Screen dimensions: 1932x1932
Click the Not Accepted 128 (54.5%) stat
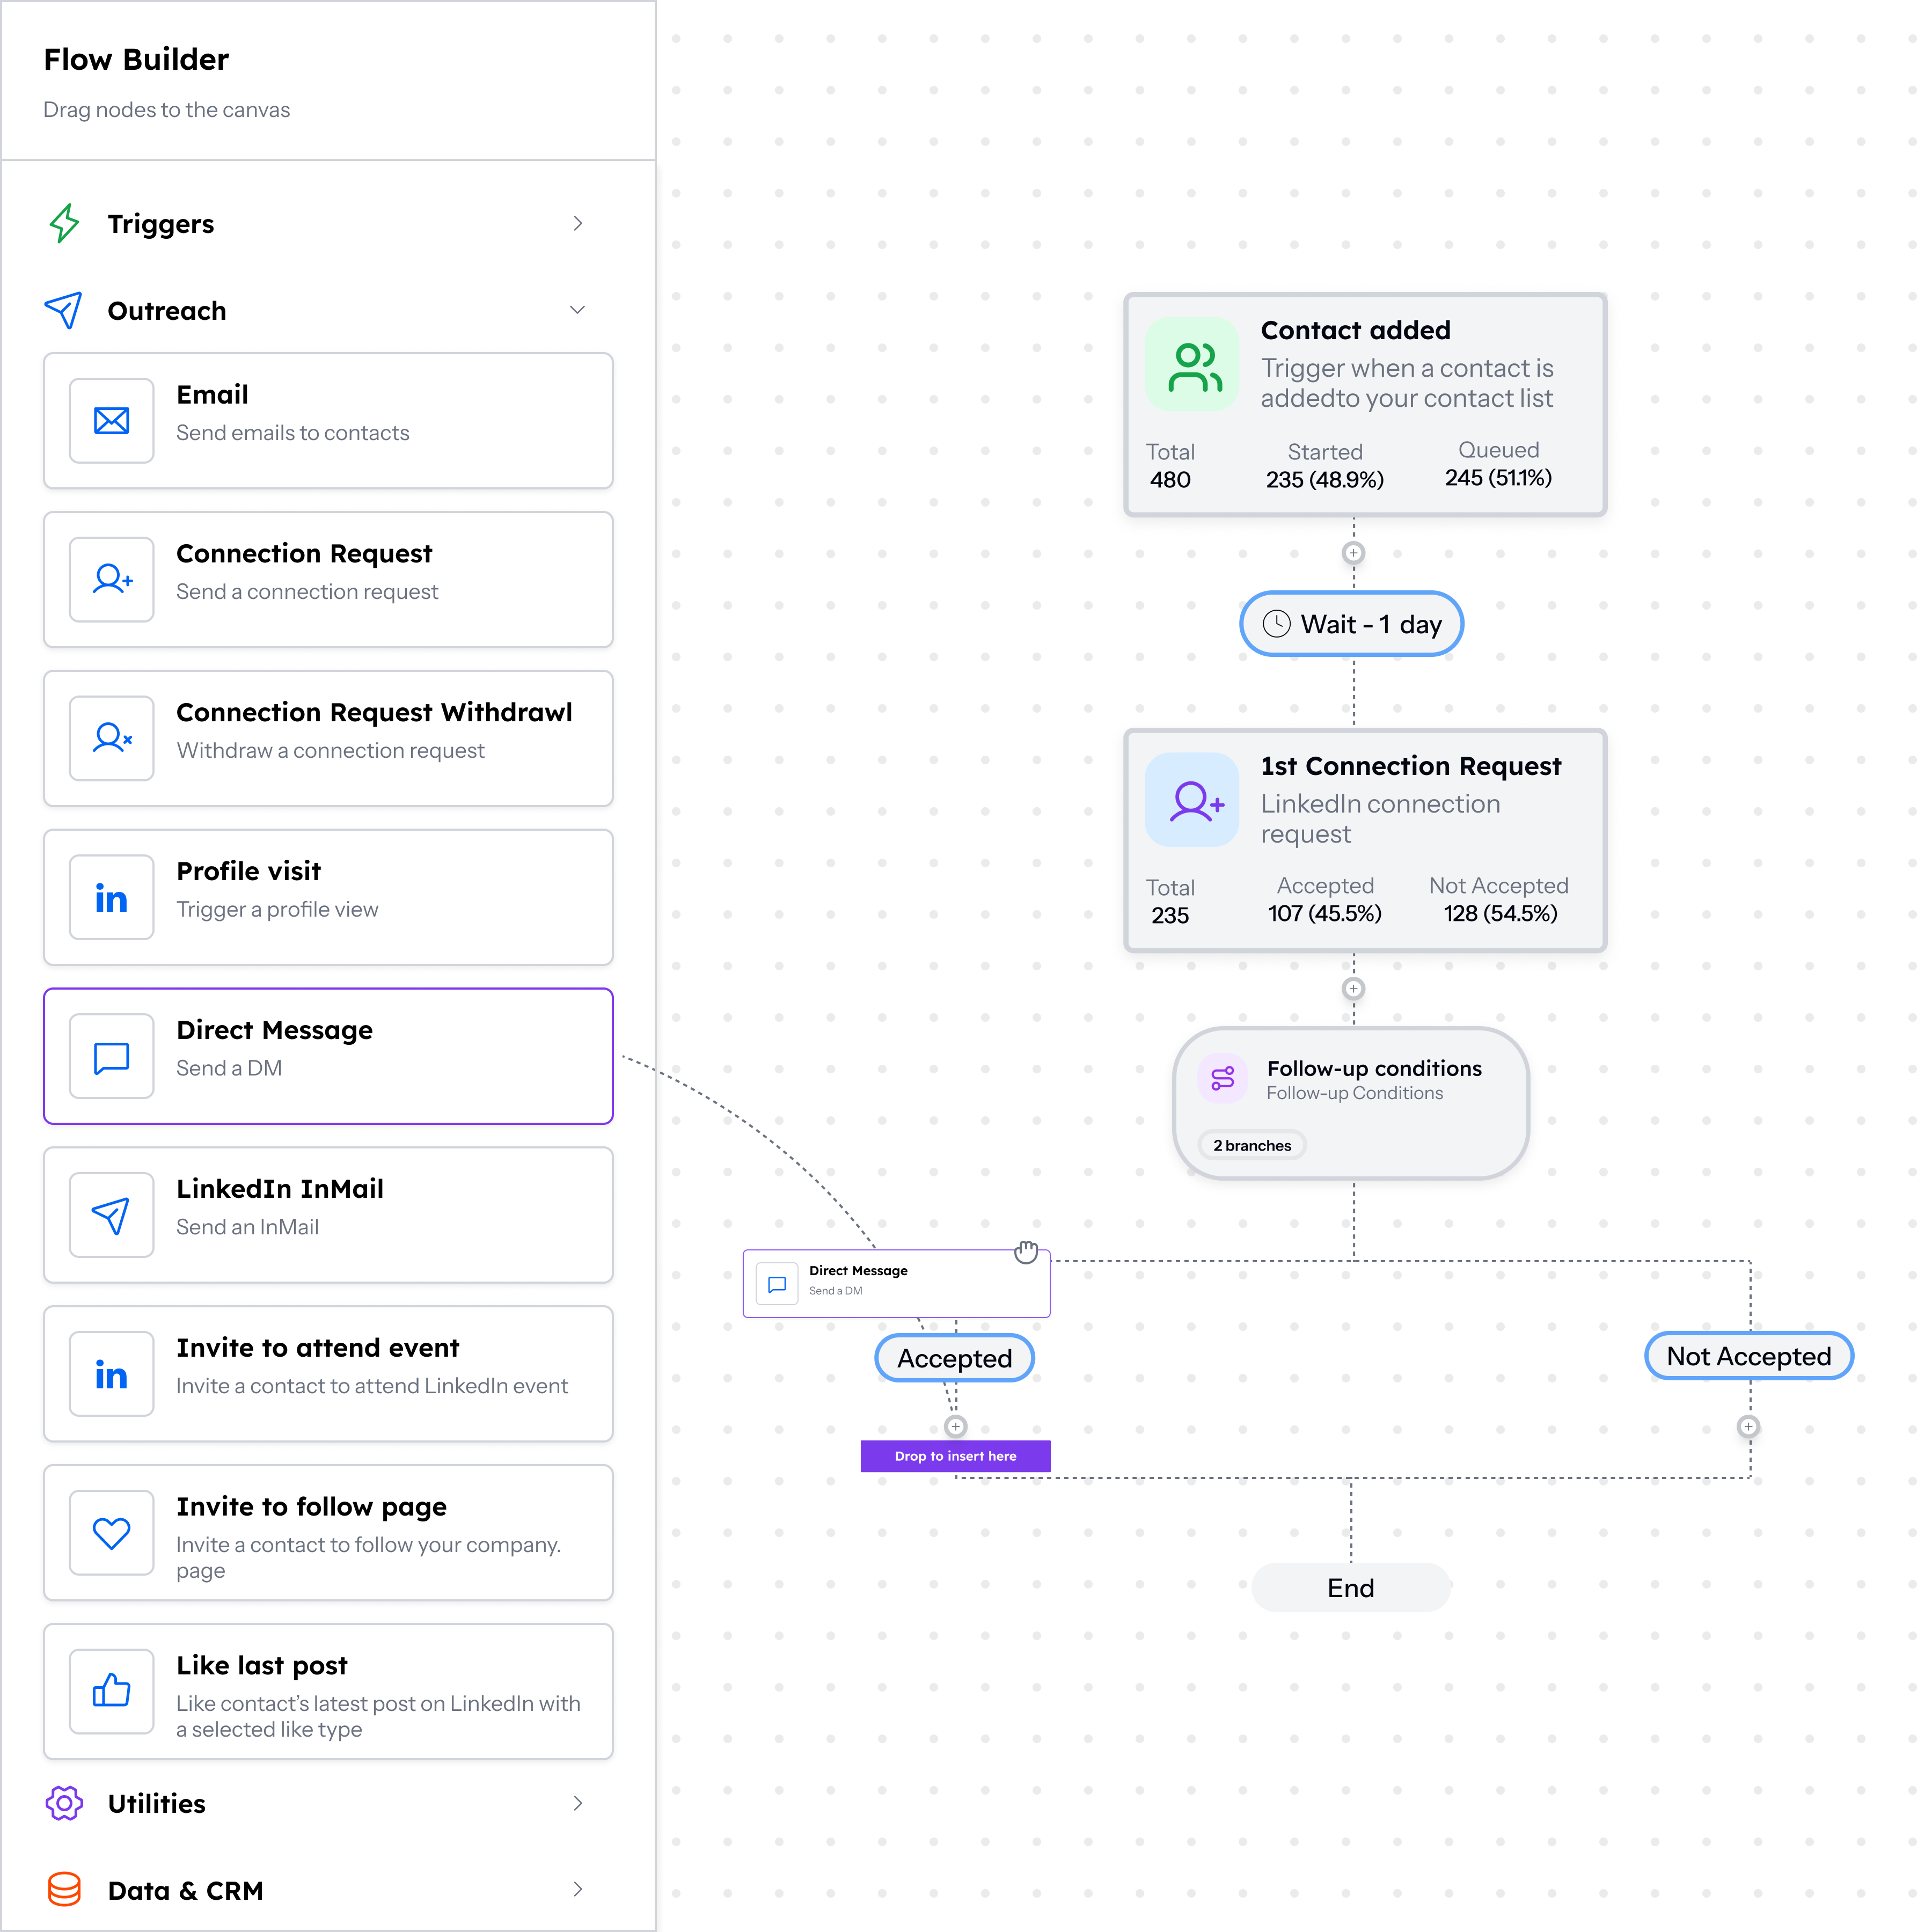(x=1499, y=900)
